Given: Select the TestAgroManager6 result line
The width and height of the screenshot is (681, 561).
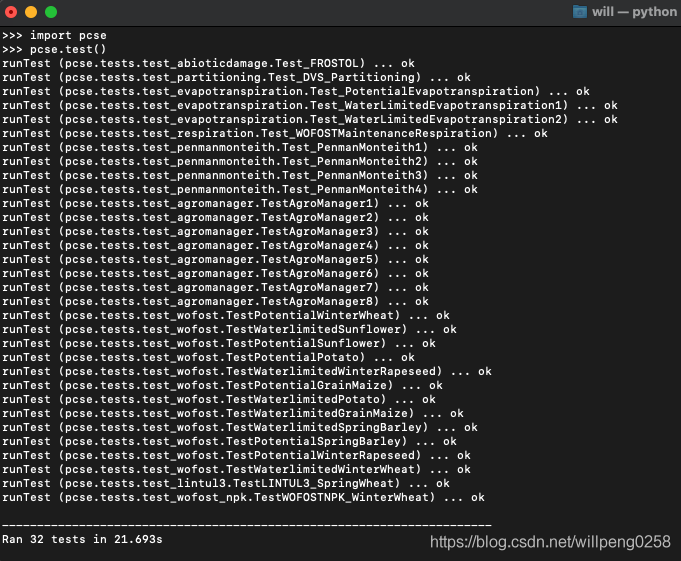Looking at the screenshot, I should (215, 273).
